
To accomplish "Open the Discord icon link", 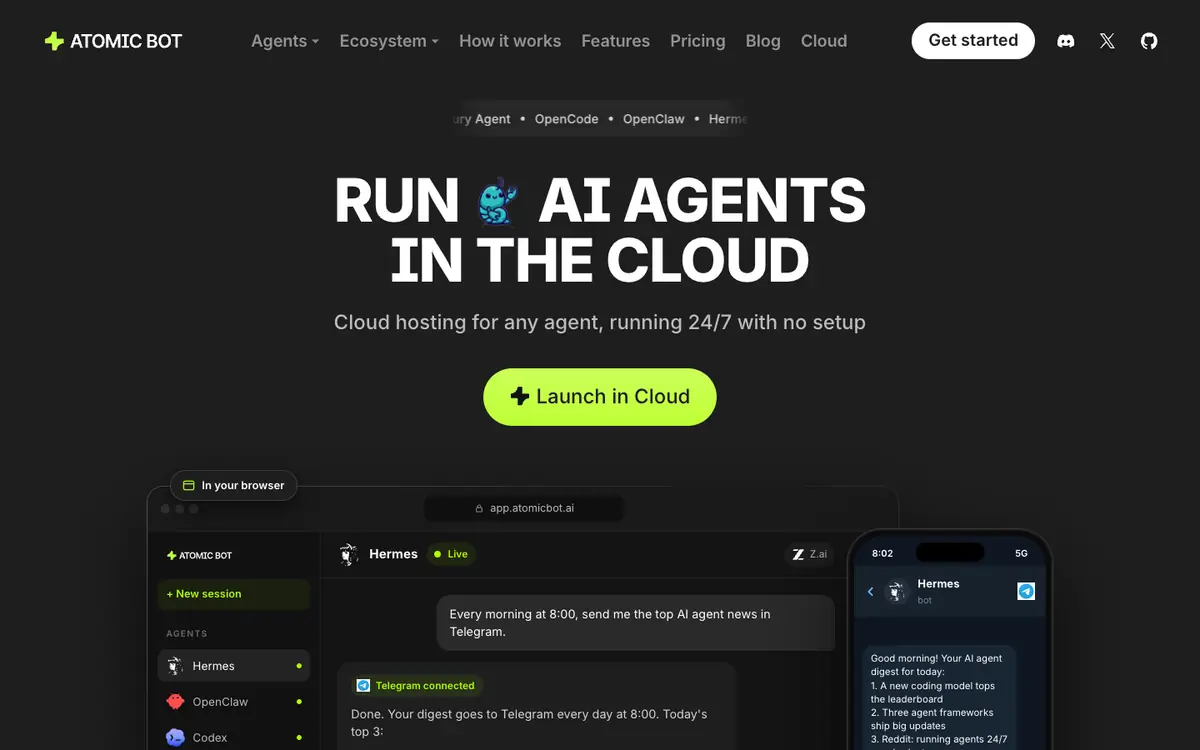I will pos(1066,41).
